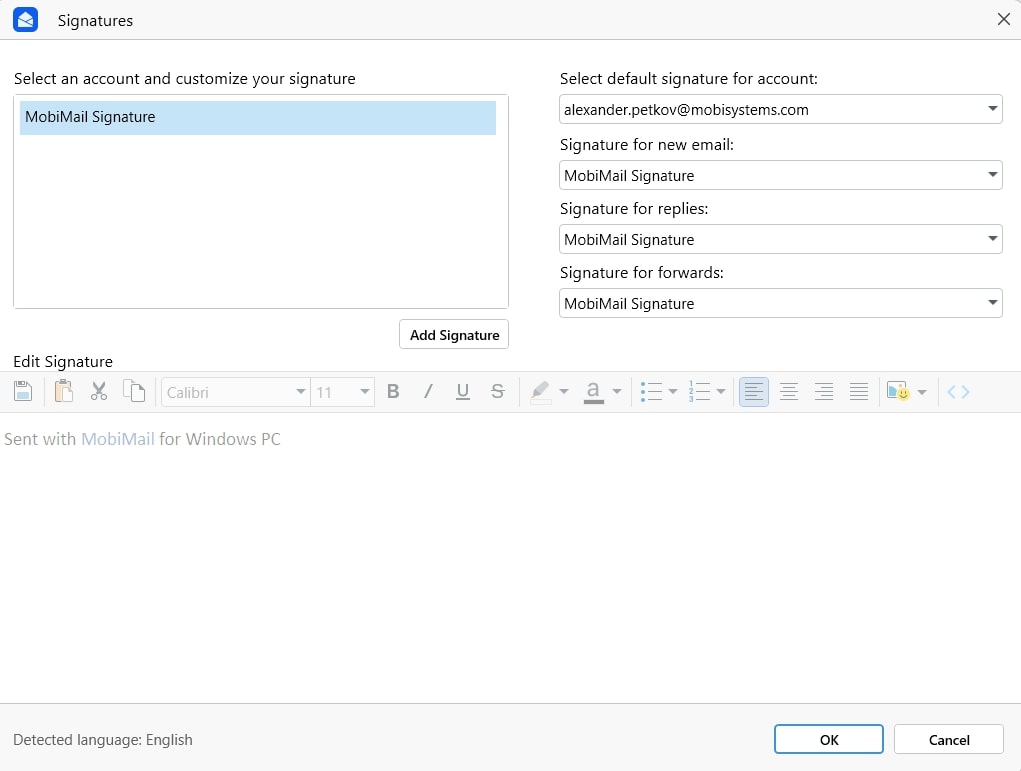The height and width of the screenshot is (771, 1021).
Task: Toggle bold formatting
Action: click(x=393, y=391)
